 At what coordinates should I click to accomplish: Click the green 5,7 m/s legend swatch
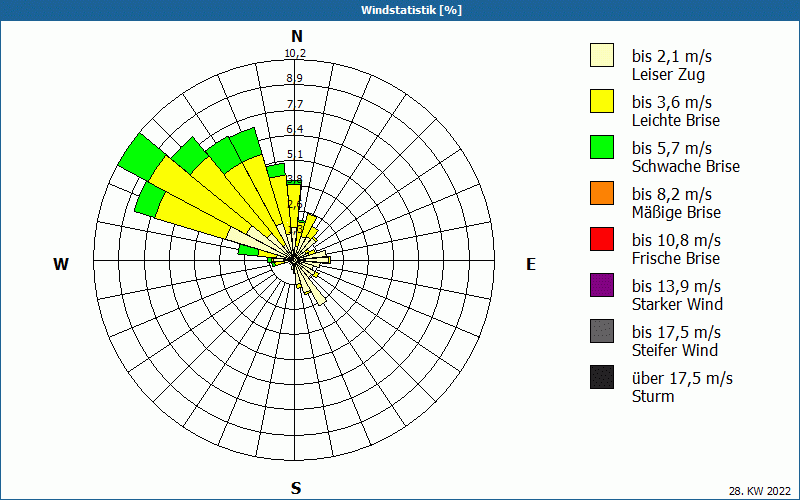(x=602, y=147)
